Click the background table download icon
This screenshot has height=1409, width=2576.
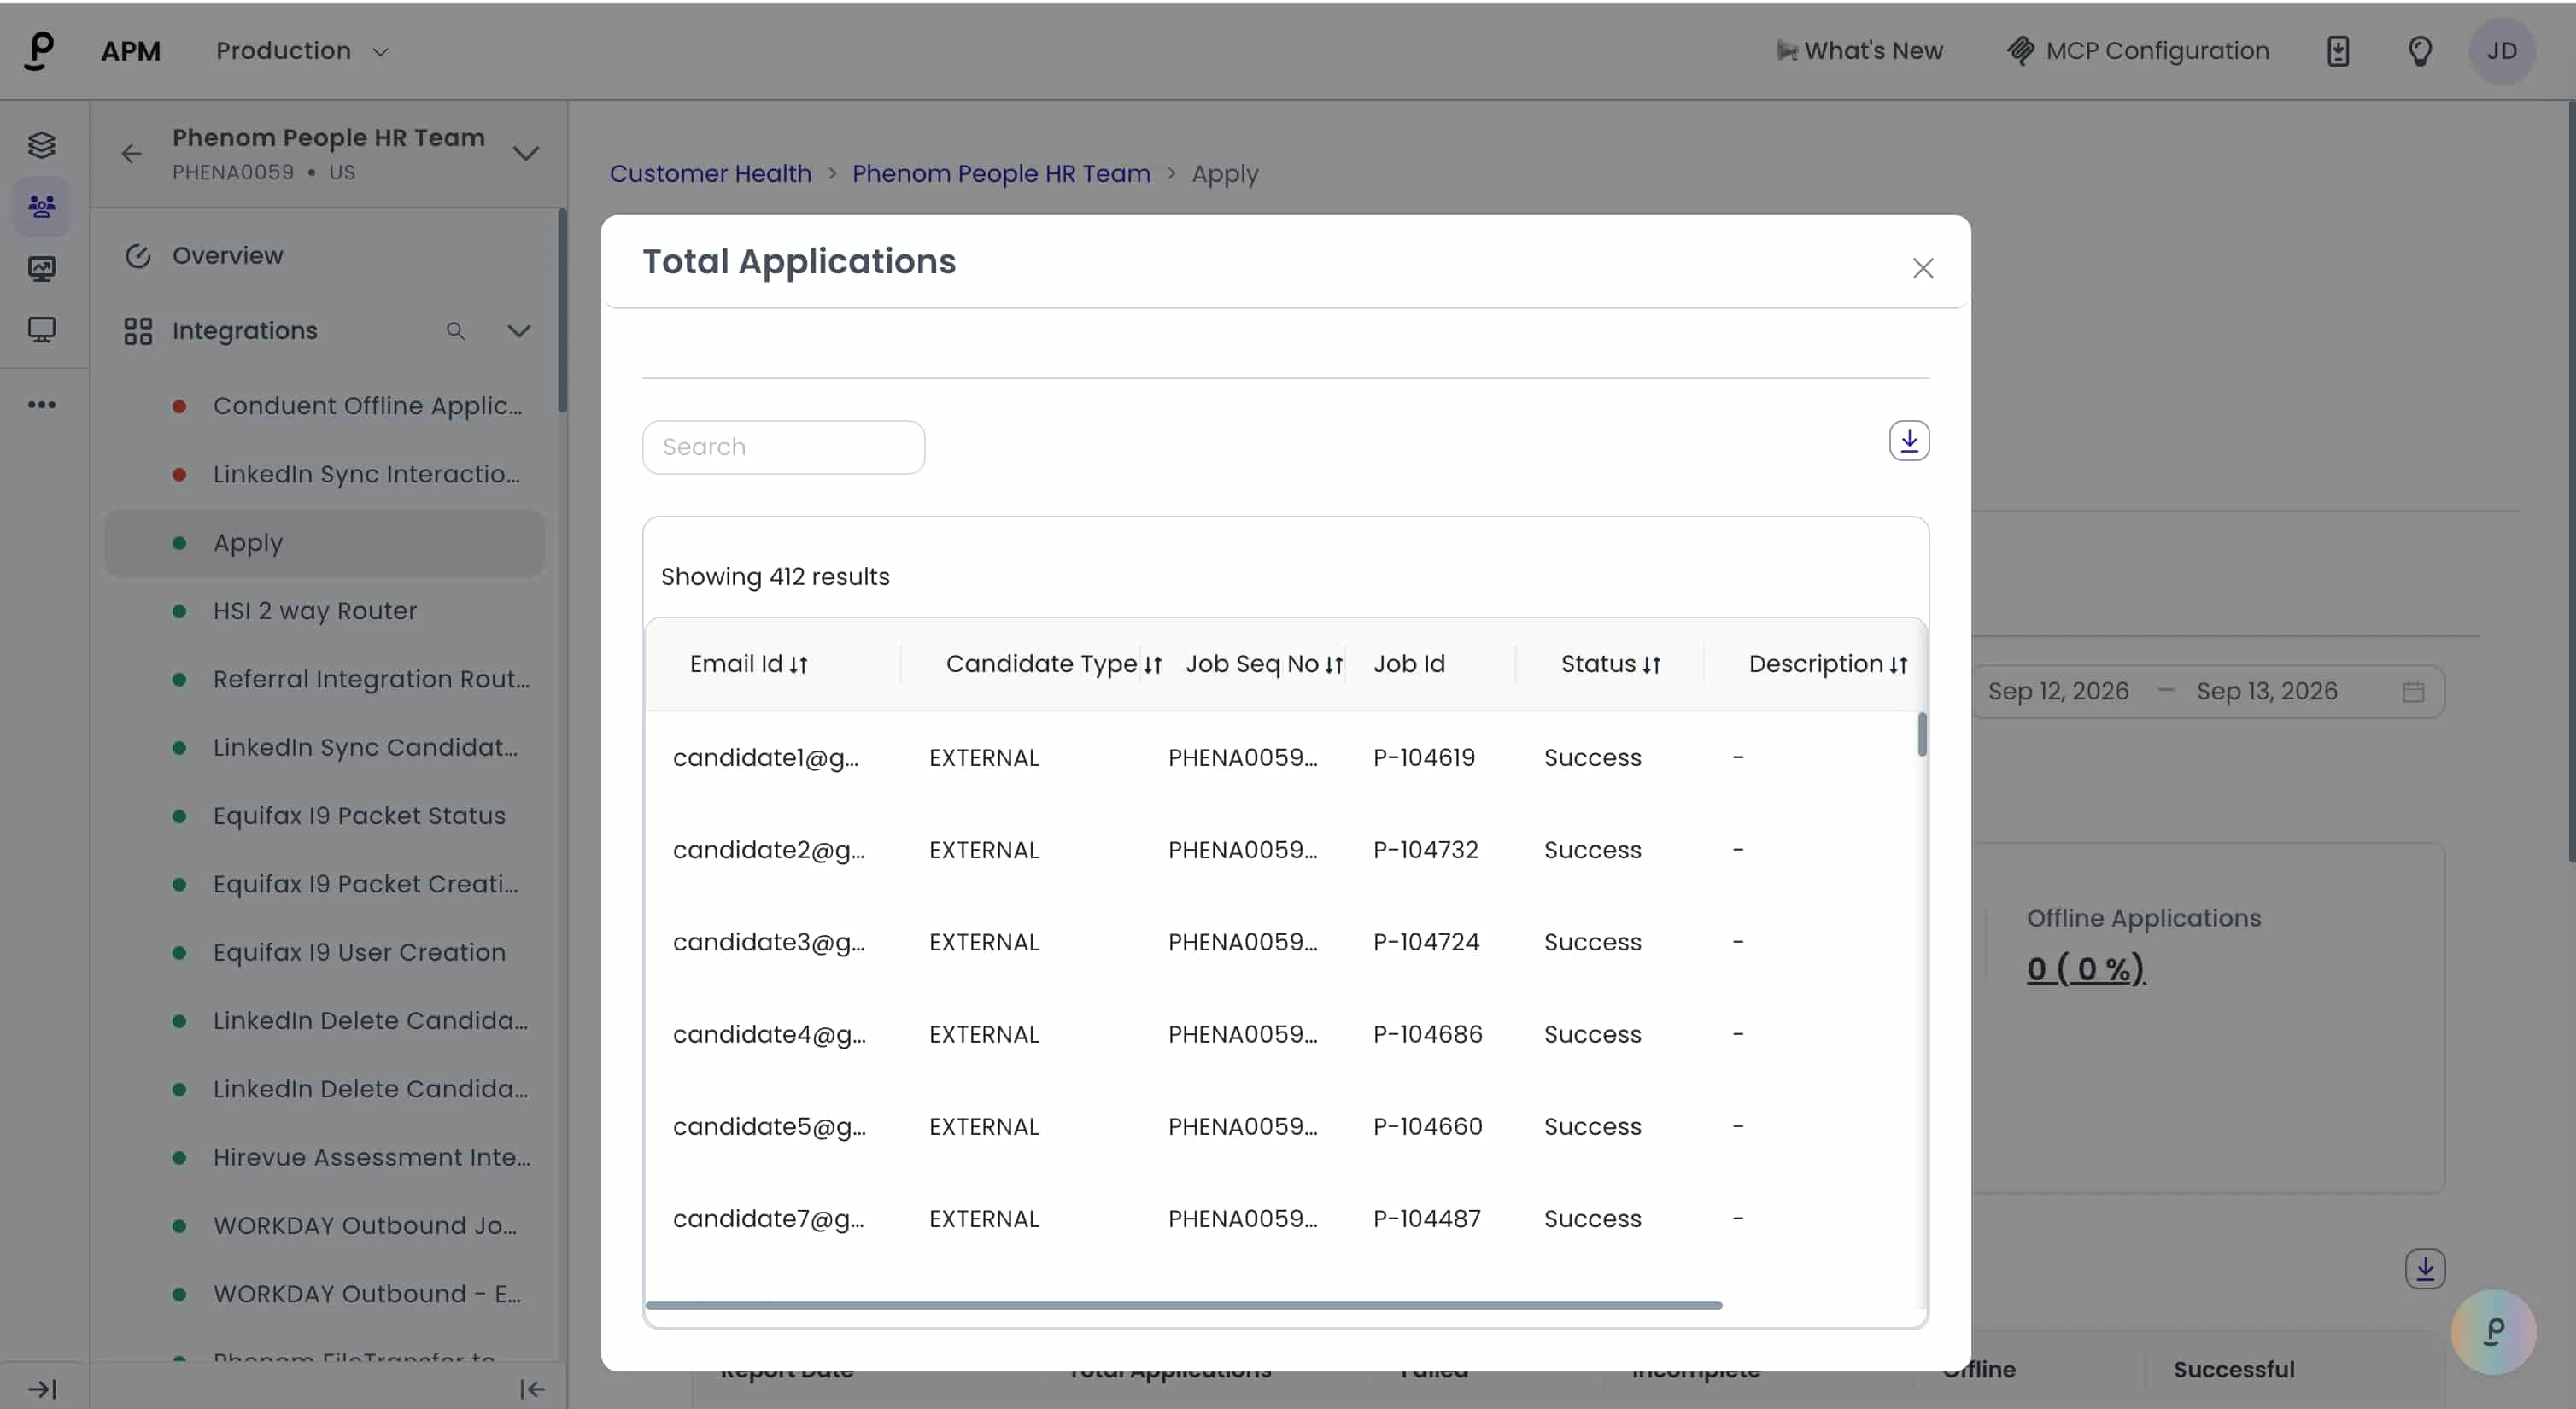2425,1269
